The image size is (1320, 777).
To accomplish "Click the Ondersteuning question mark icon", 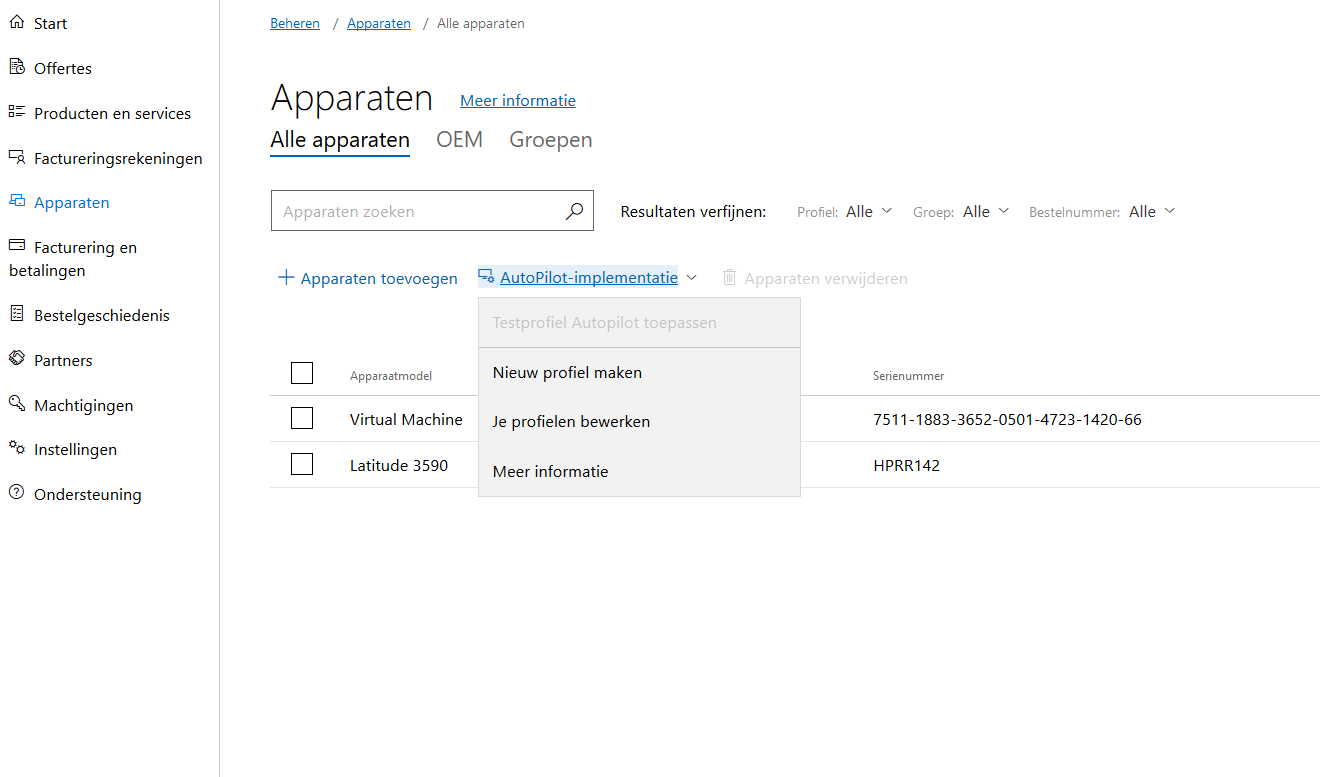I will [16, 493].
